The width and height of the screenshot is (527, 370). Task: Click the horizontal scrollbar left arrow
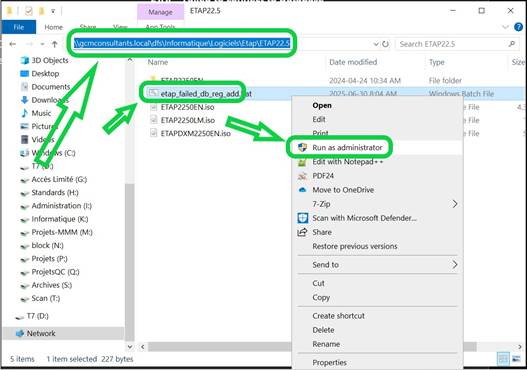pyautogui.click(x=143, y=346)
